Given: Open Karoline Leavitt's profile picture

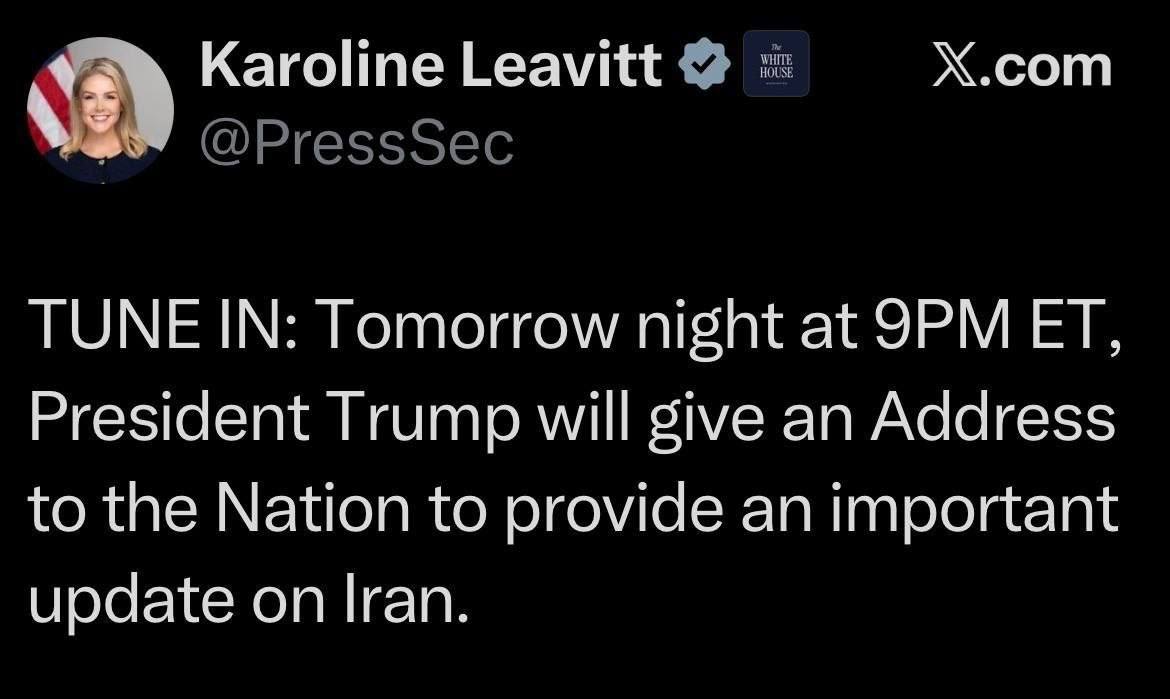Looking at the screenshot, I should pyautogui.click(x=99, y=111).
